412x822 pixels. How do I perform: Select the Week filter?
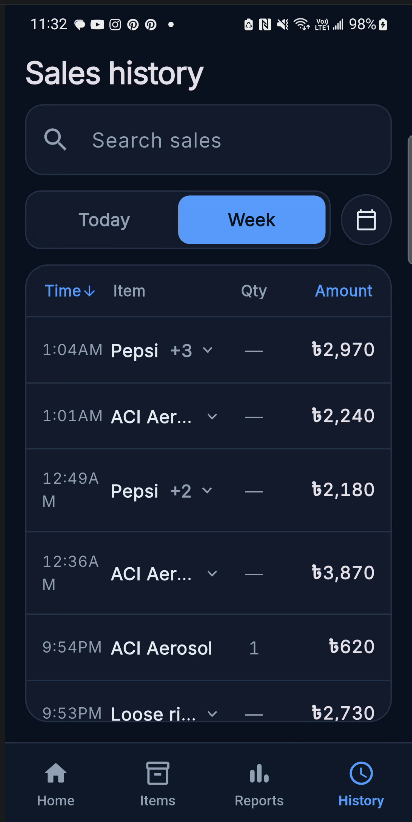point(252,220)
